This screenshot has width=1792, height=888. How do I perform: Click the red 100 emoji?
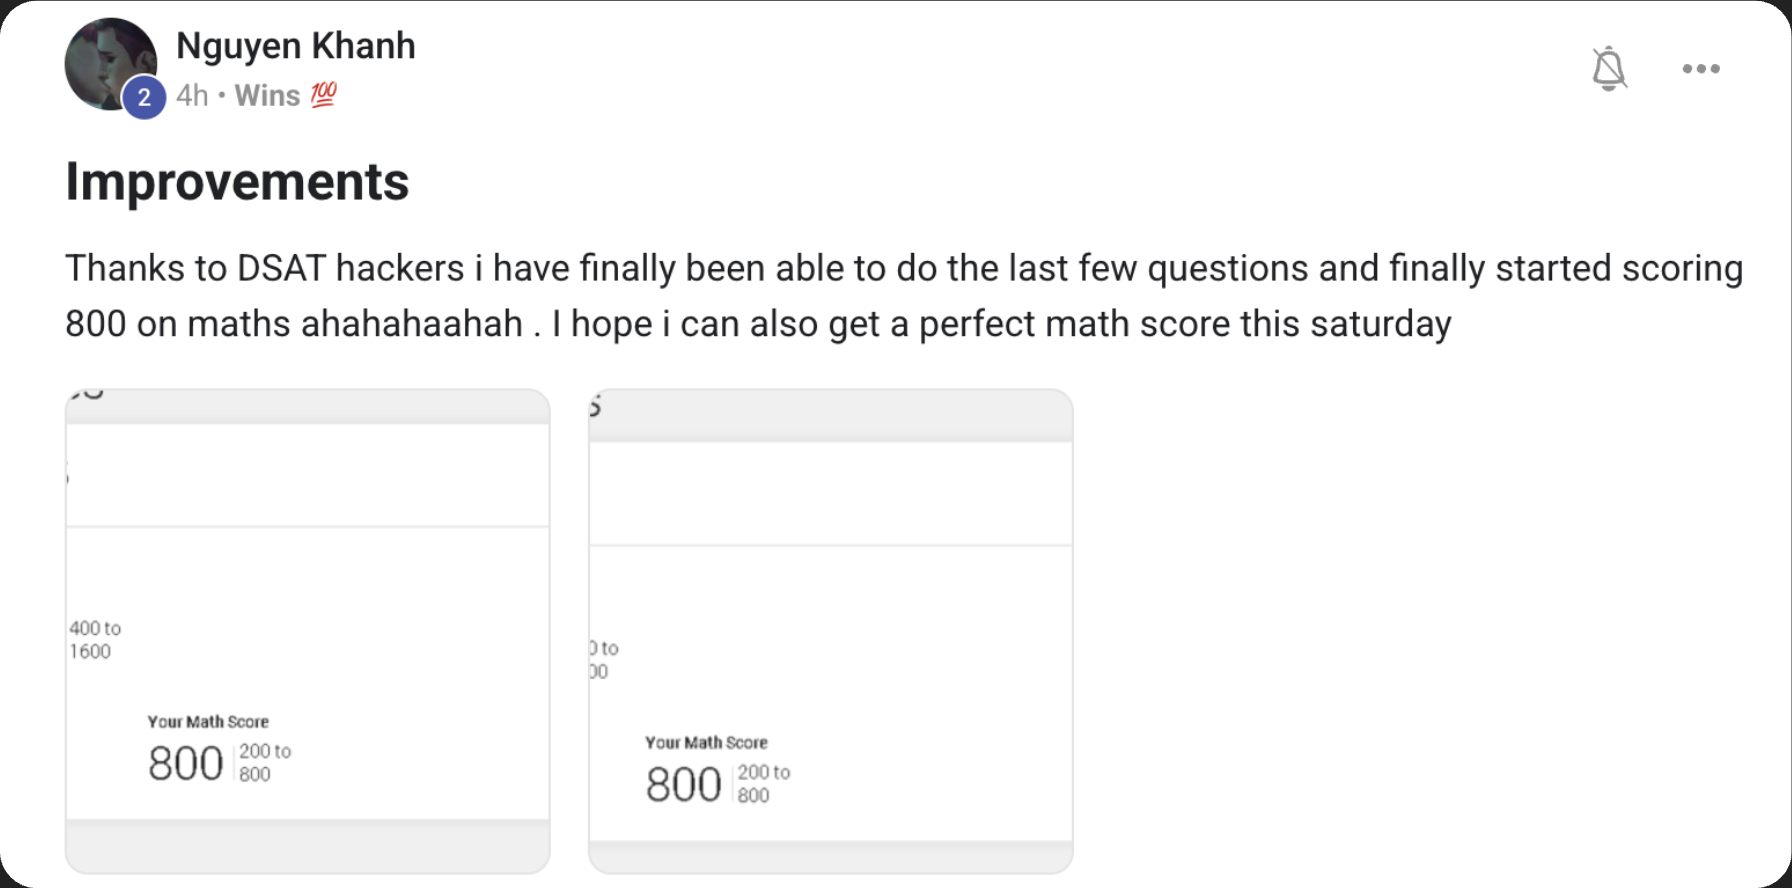pyautogui.click(x=323, y=95)
